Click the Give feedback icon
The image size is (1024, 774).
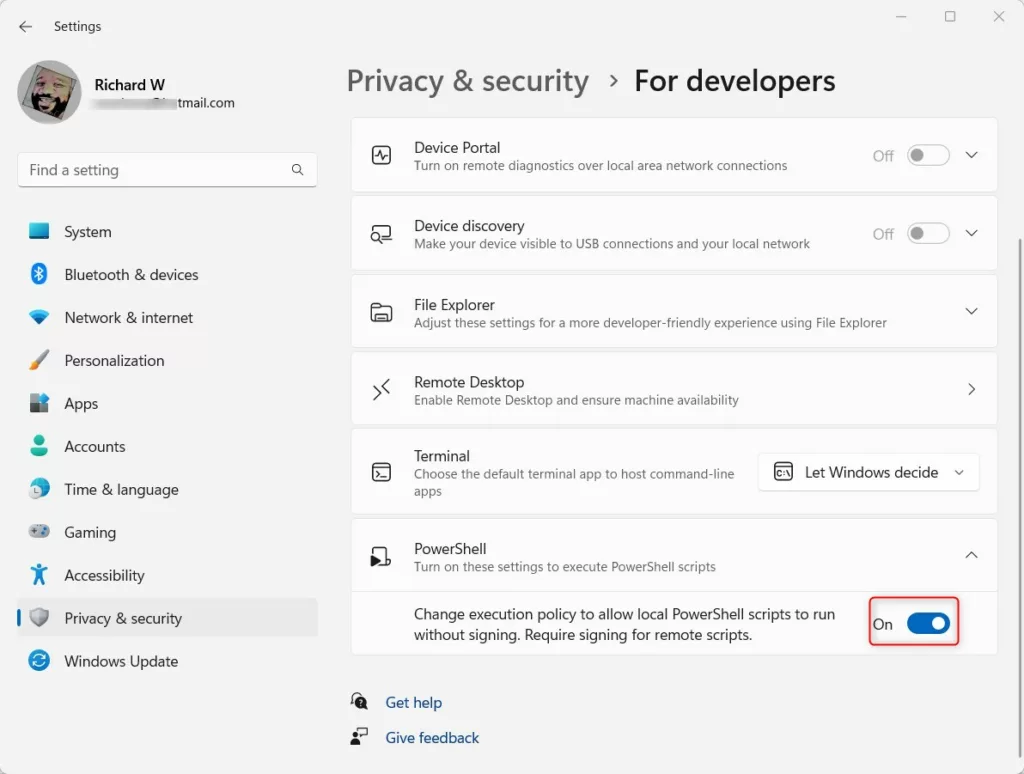359,737
